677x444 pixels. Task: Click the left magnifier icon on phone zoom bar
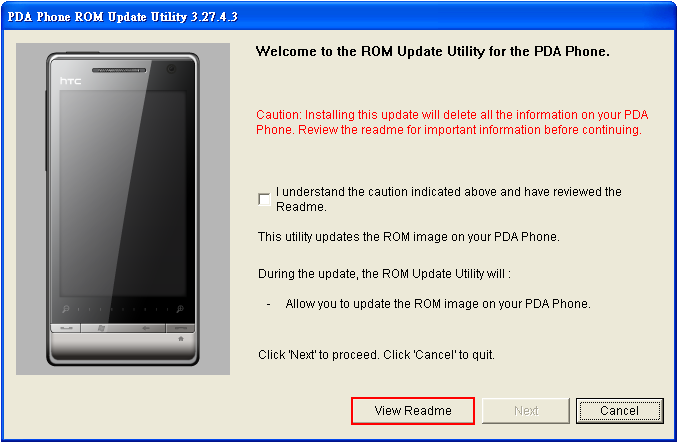coord(66,309)
